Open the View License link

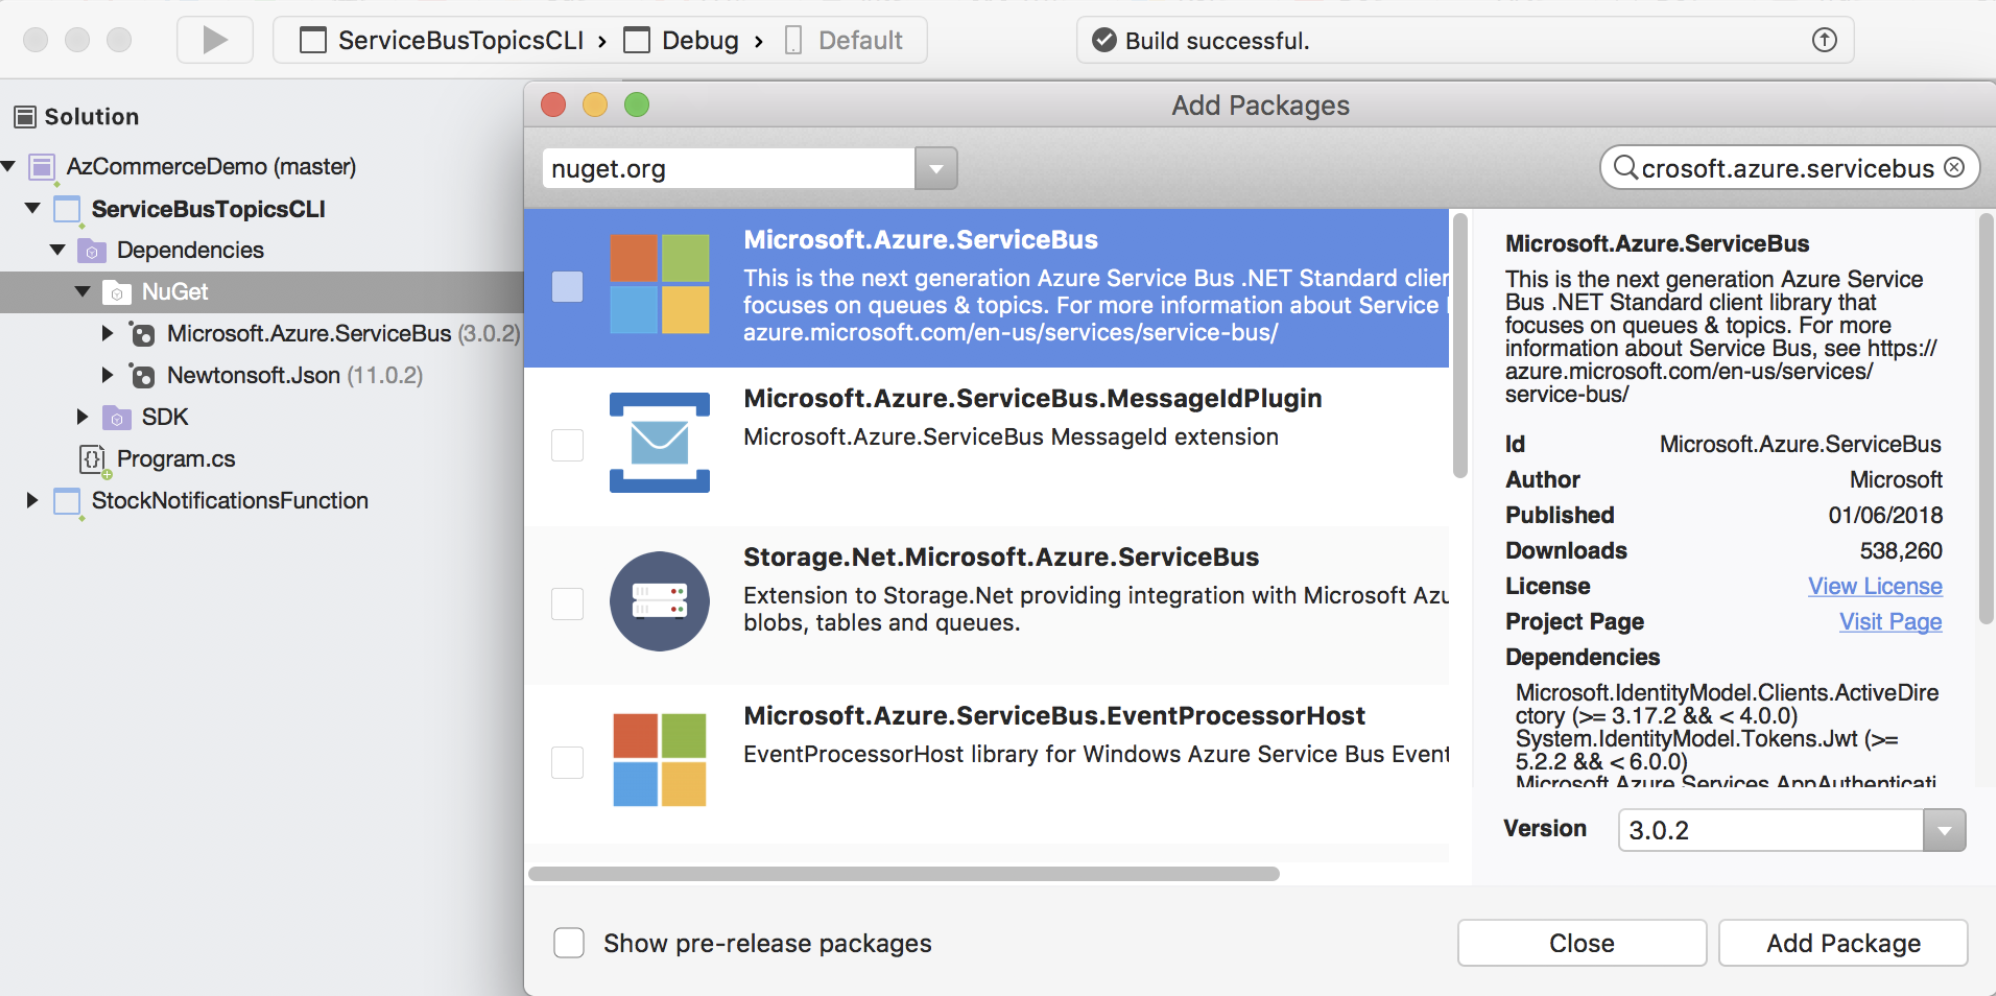(x=1875, y=586)
